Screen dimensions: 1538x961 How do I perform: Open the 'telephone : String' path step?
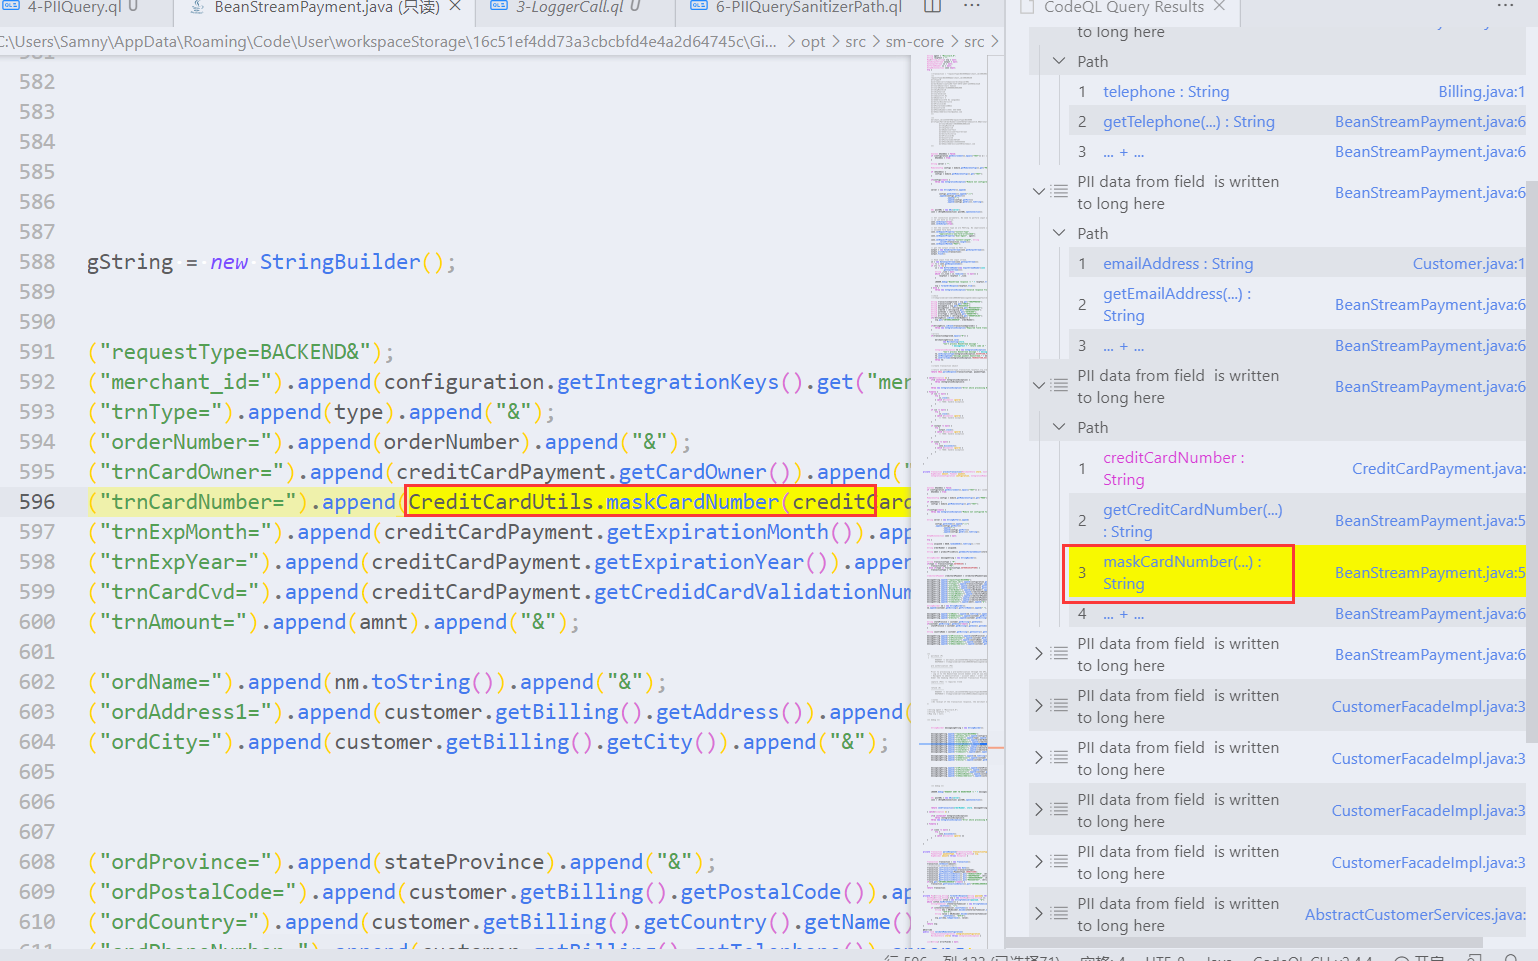1166,91
